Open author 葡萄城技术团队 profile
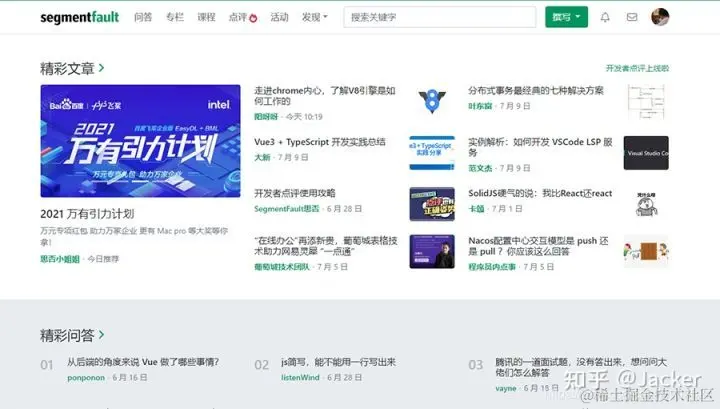 click(x=282, y=267)
